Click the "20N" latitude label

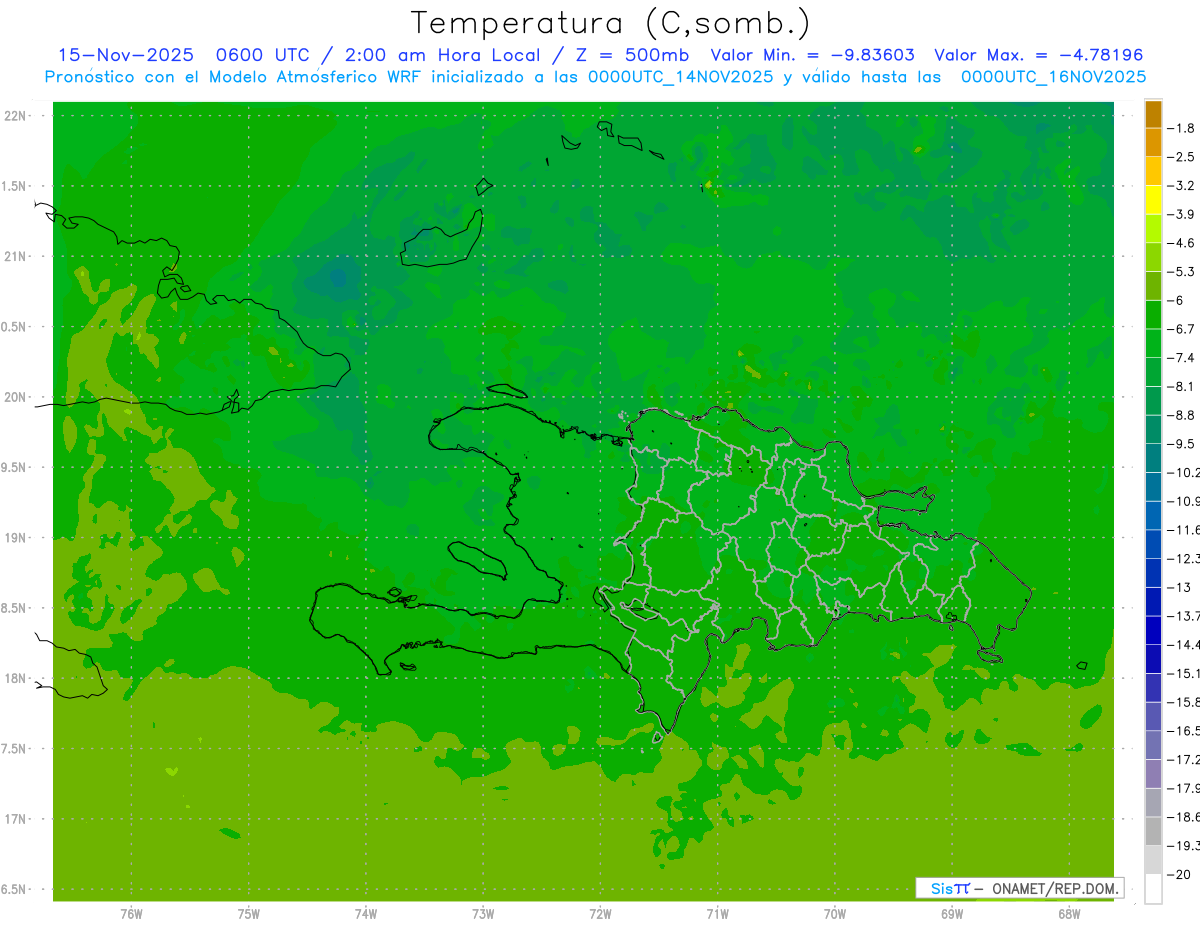point(16,397)
